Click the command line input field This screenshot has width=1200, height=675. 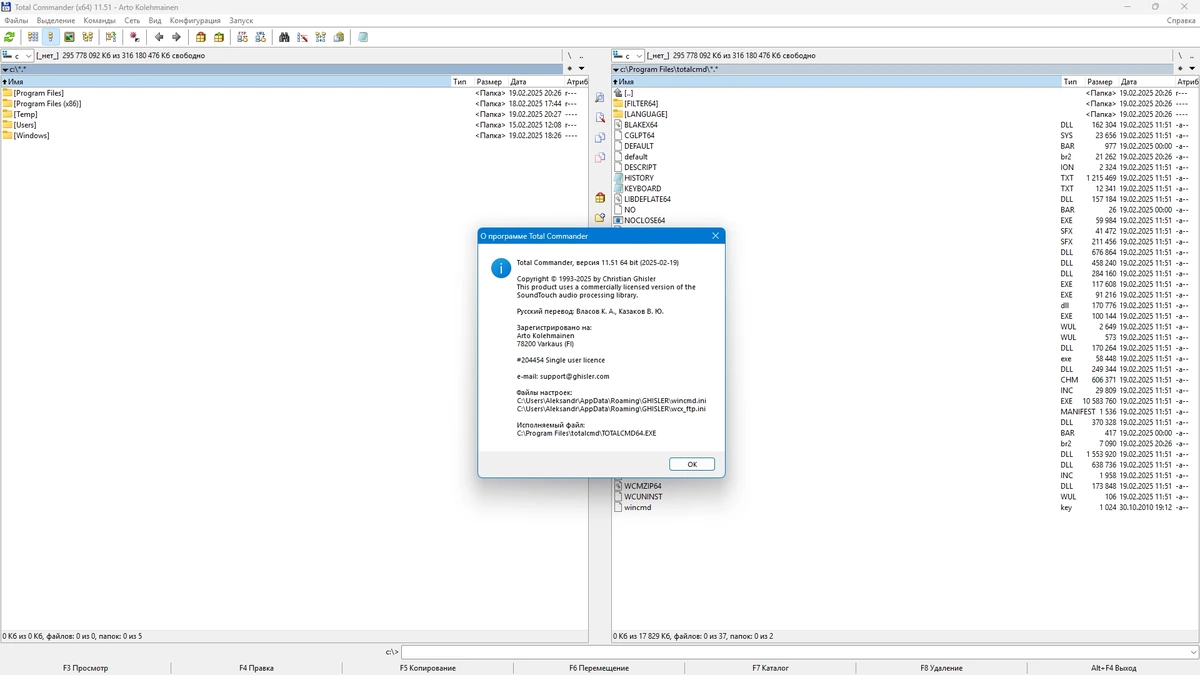(798, 652)
